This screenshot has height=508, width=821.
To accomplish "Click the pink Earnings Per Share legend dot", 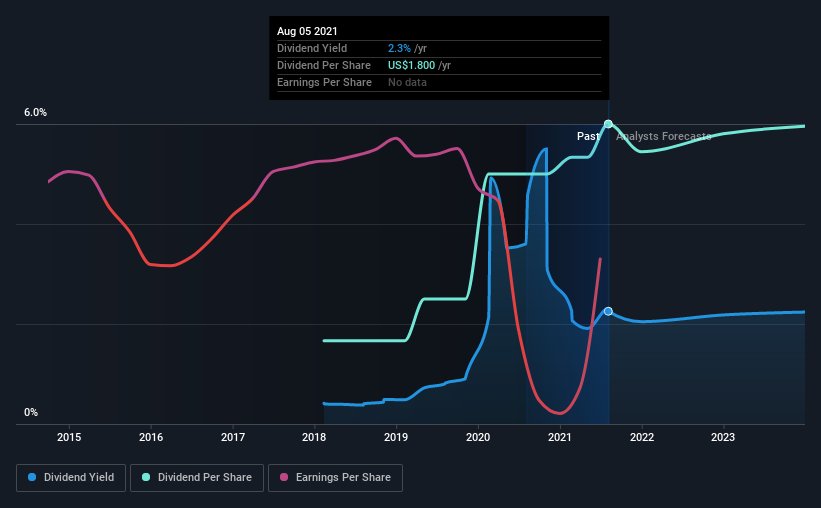I will 284,477.
